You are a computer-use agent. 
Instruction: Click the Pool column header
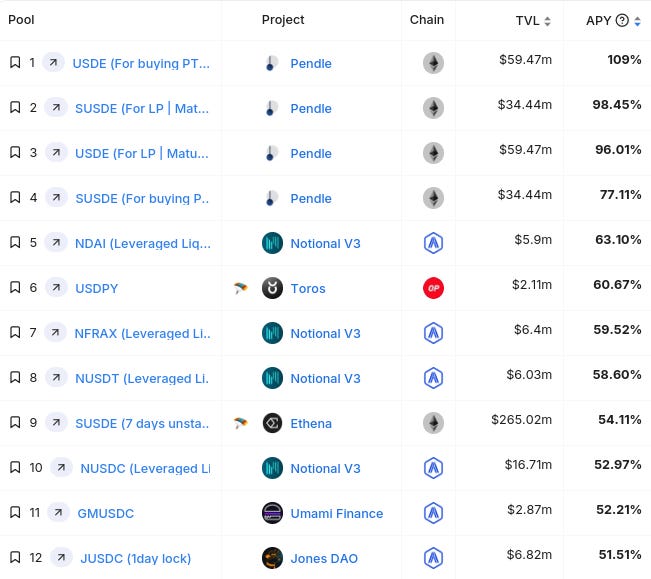click(x=21, y=20)
